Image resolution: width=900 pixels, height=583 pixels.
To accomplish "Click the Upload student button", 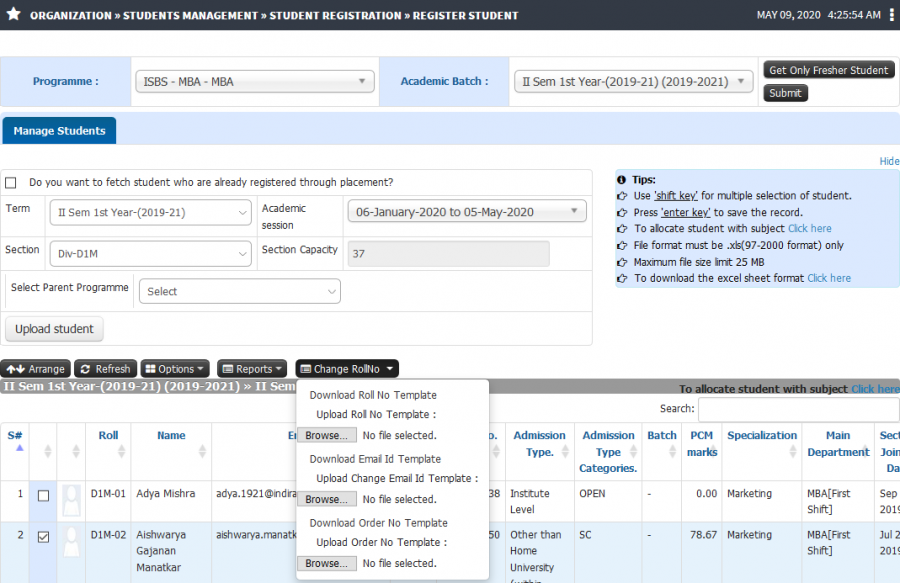I will (55, 329).
